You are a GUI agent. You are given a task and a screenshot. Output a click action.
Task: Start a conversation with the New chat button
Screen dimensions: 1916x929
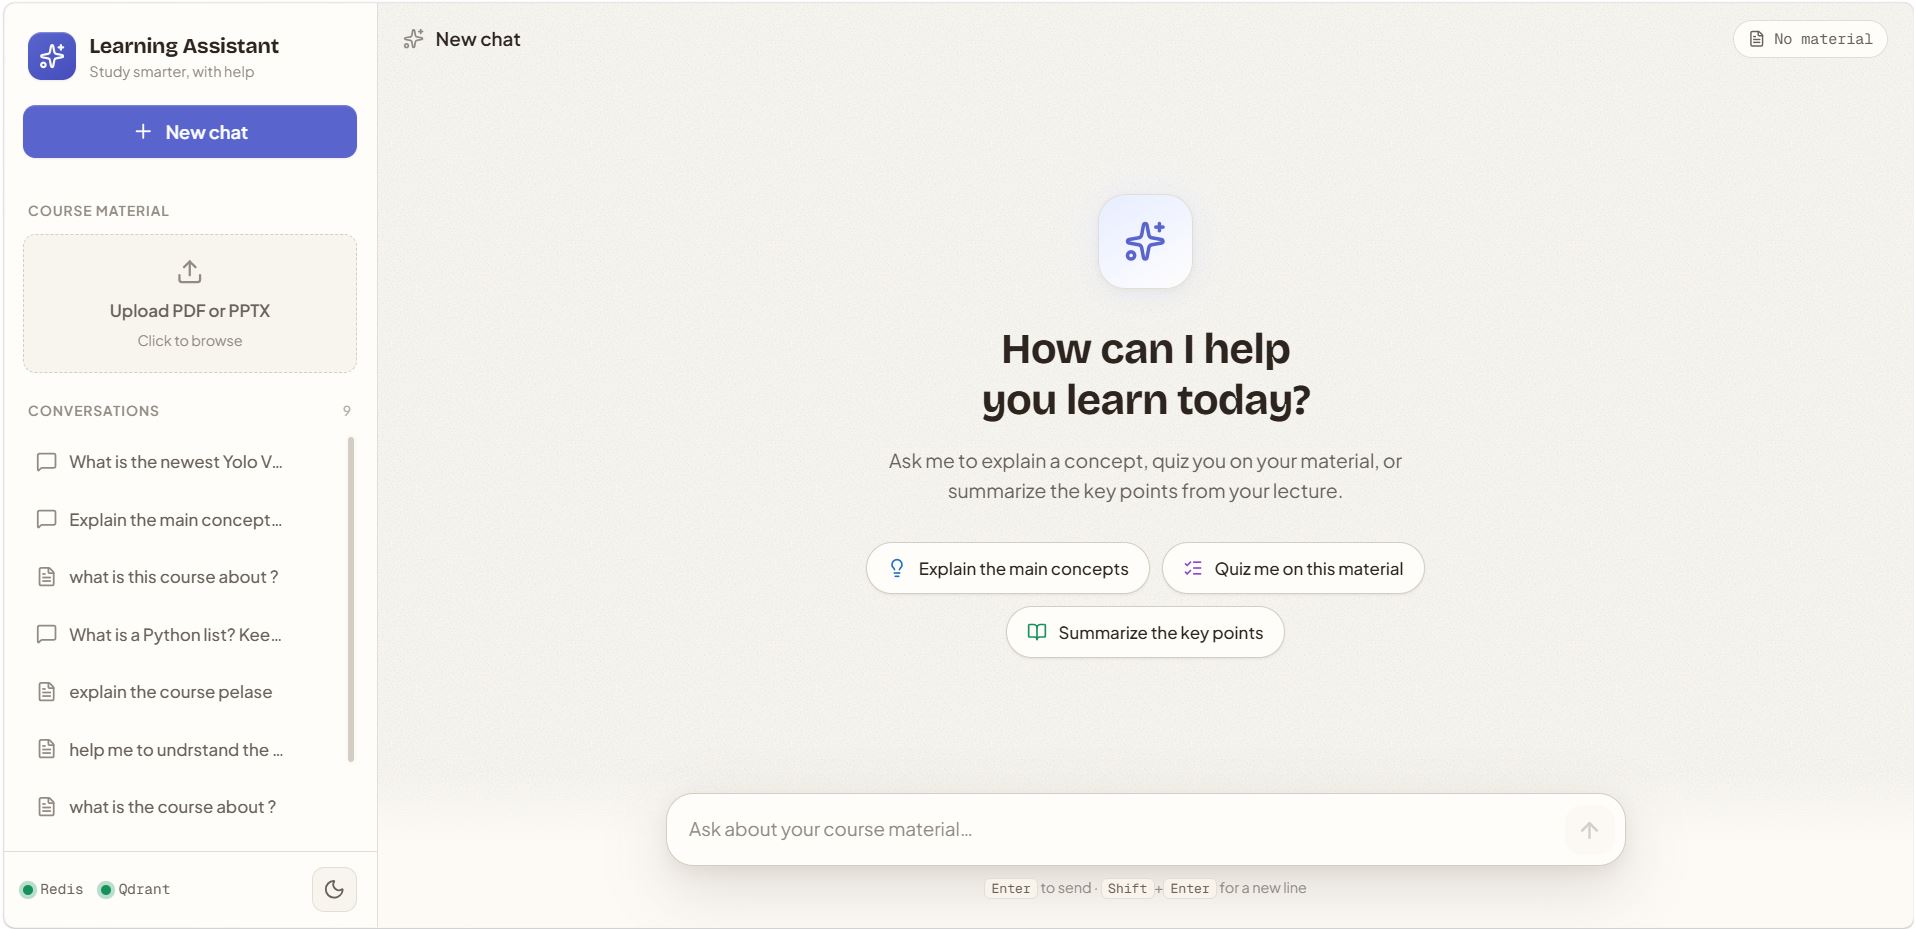190,132
